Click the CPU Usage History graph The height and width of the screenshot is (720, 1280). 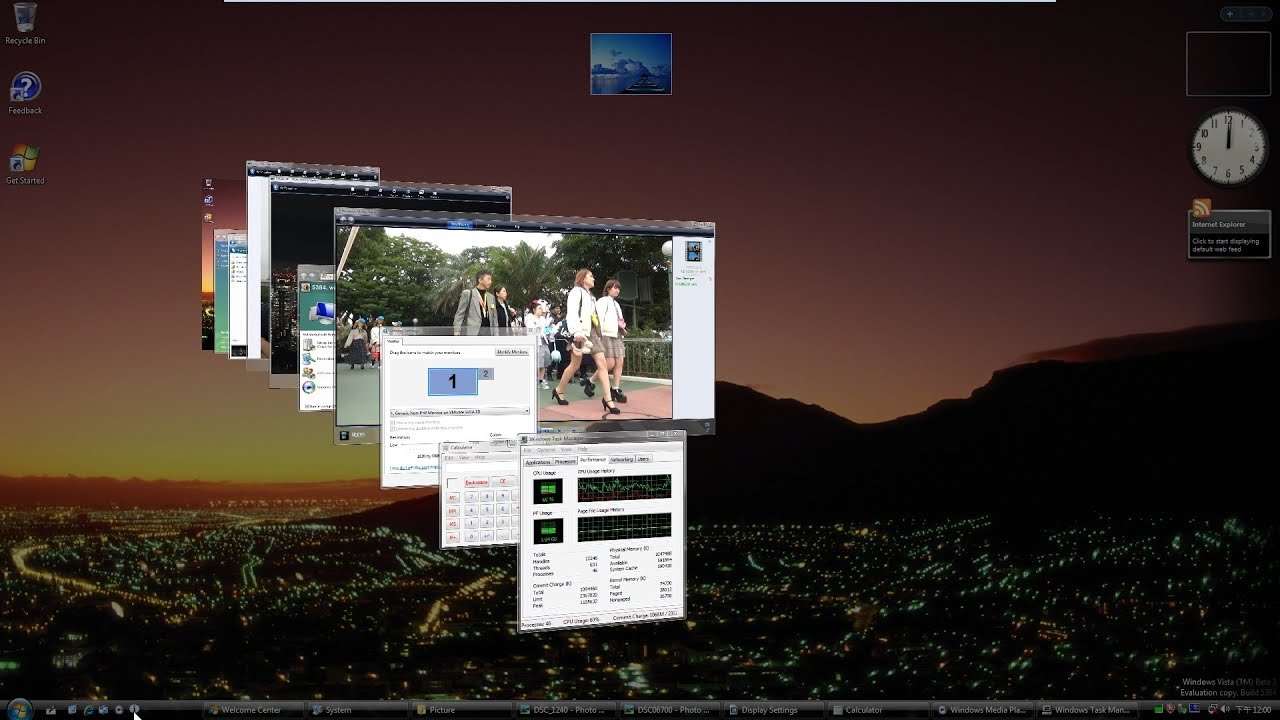click(624, 488)
